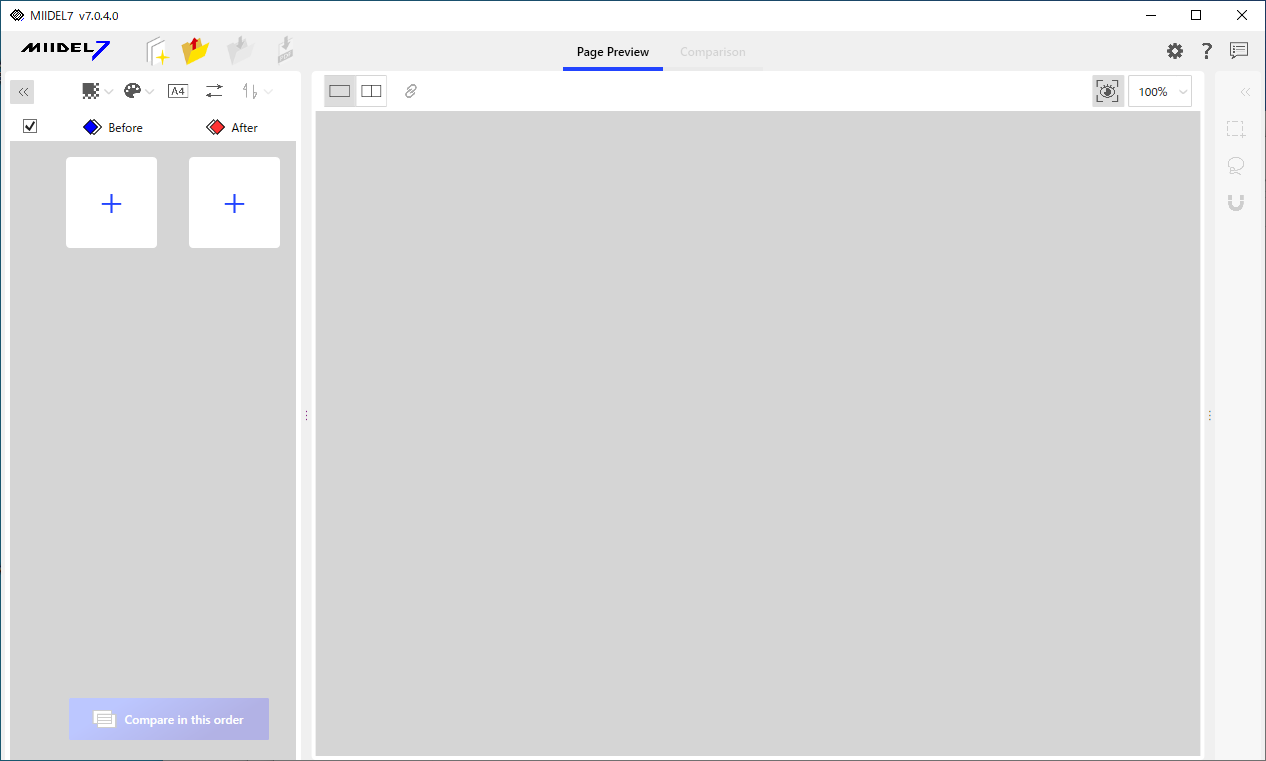Viewport: 1266px width, 761px height.
Task: Open the 100% zoom dropdown
Action: pos(1160,91)
